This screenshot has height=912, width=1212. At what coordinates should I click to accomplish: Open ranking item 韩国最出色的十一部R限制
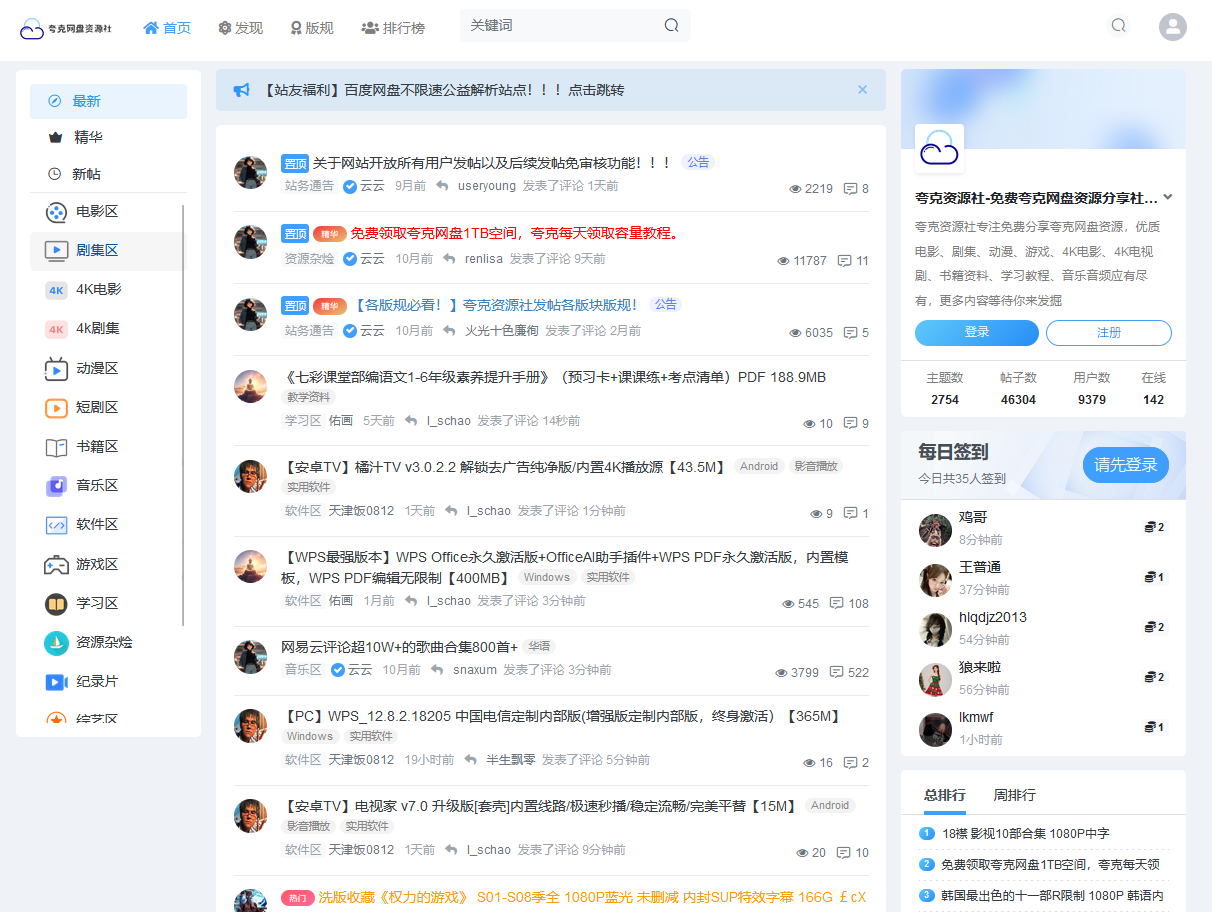(1052, 896)
